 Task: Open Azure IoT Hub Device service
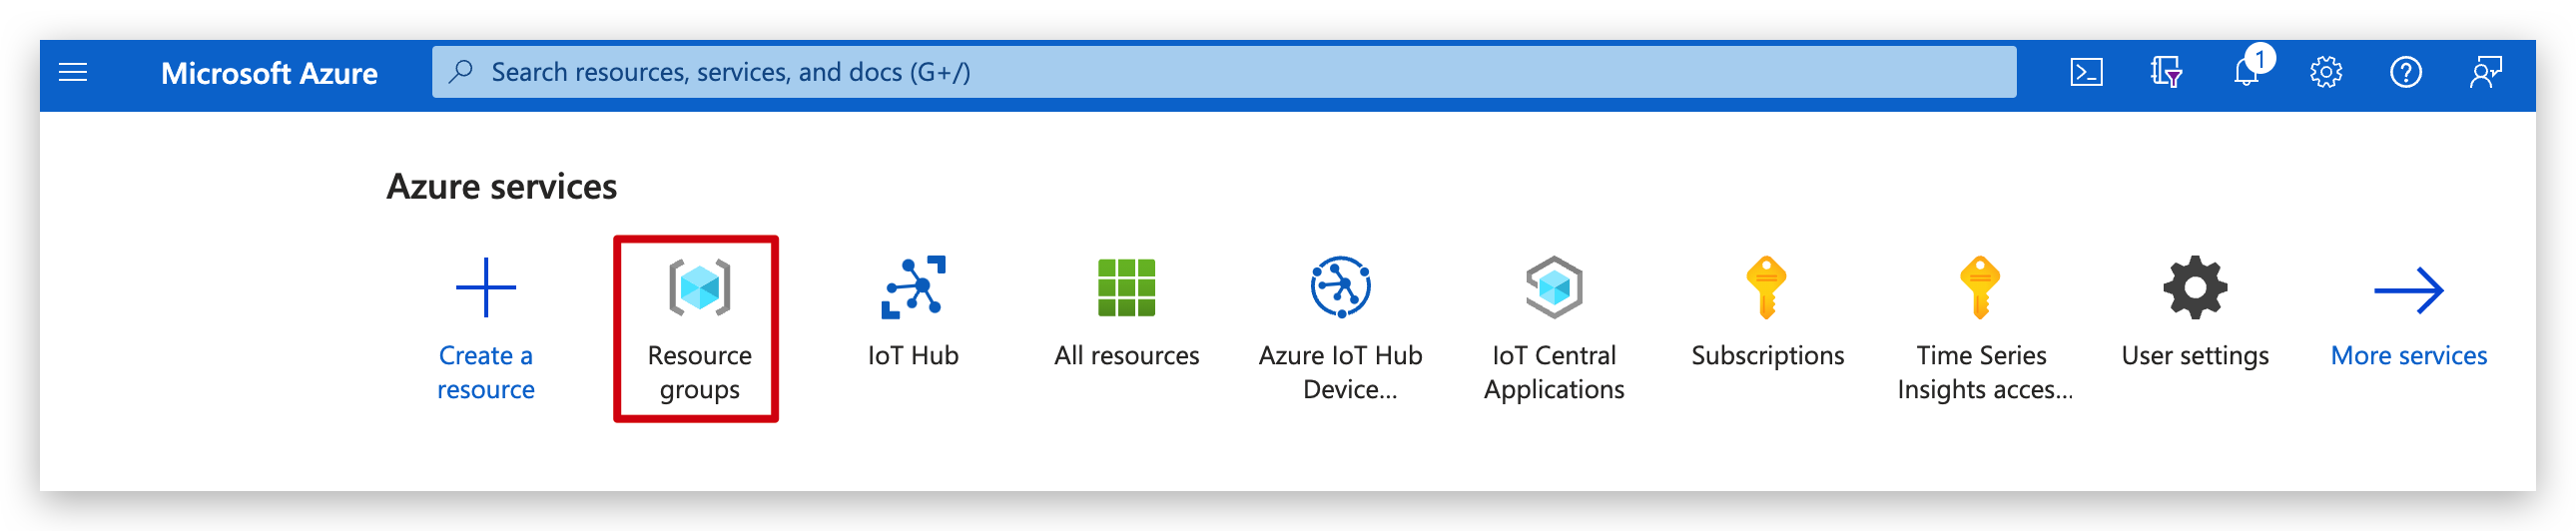[x=1340, y=288]
